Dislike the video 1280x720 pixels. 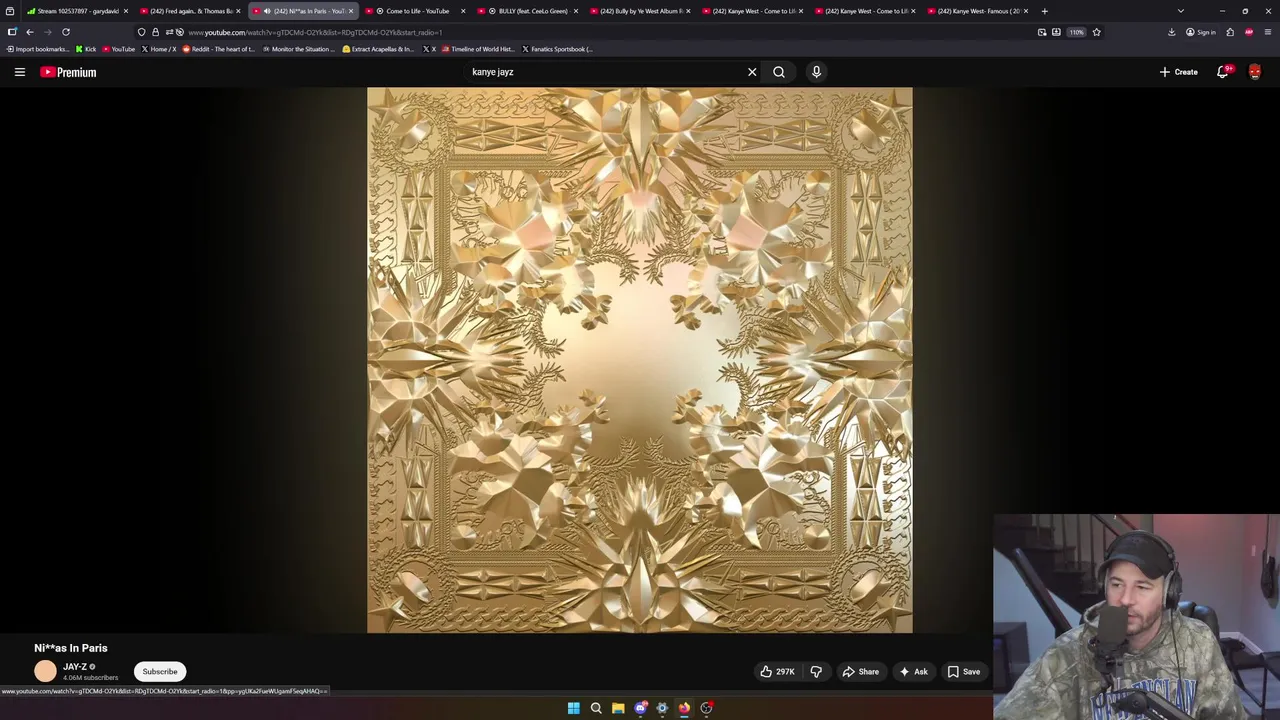pyautogui.click(x=816, y=672)
